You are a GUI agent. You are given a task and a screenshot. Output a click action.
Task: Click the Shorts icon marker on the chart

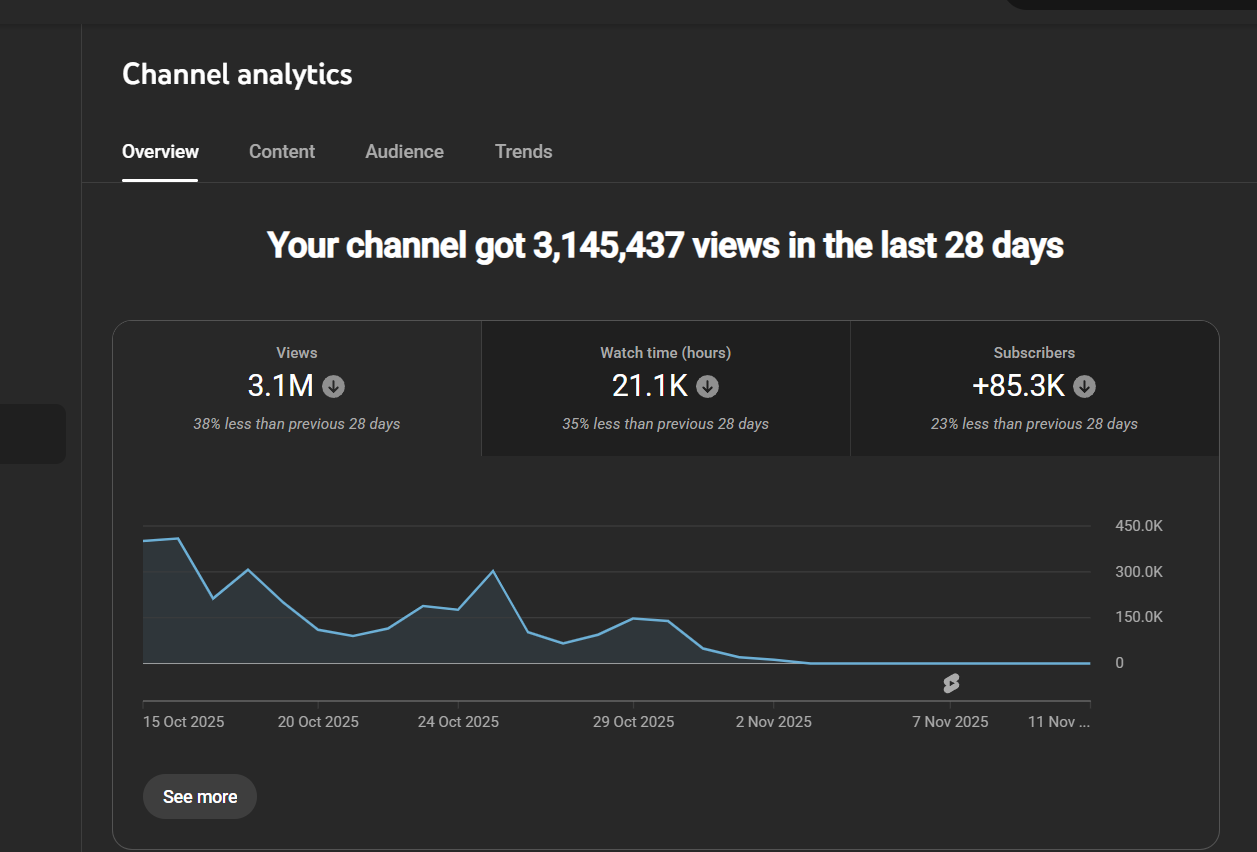click(x=951, y=683)
